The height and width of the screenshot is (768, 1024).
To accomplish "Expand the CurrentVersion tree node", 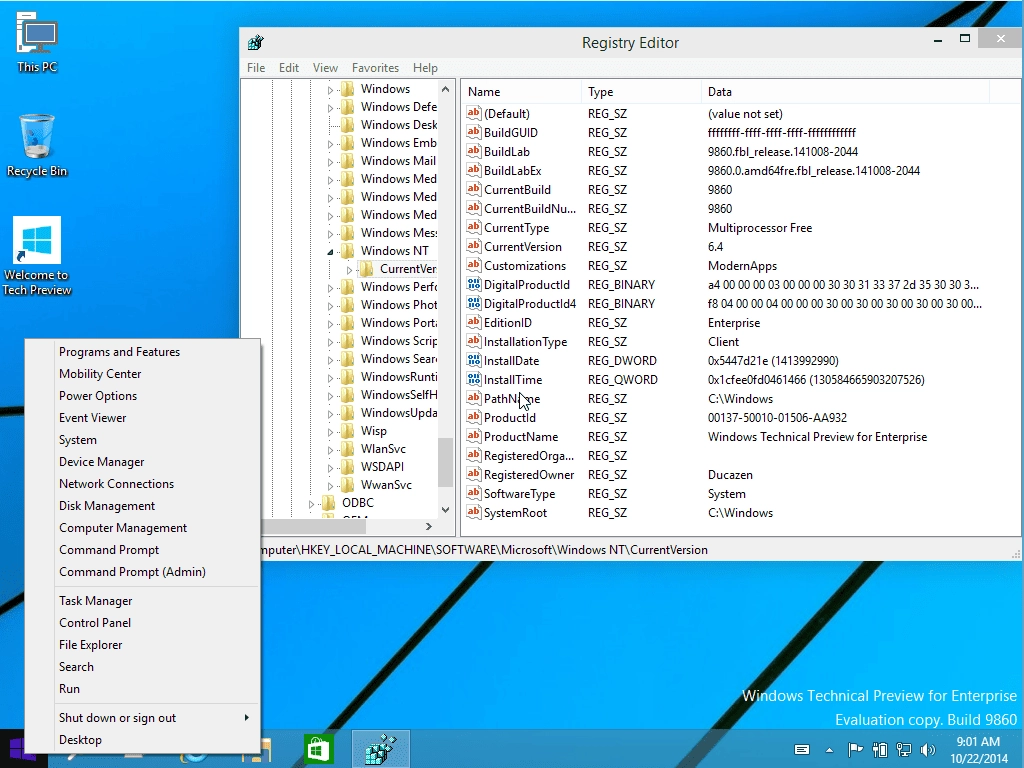I will click(x=349, y=270).
